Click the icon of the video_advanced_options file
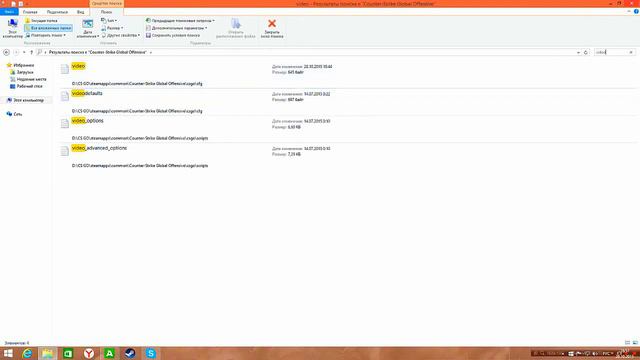Screen dimensions: 640x360 click(64, 151)
